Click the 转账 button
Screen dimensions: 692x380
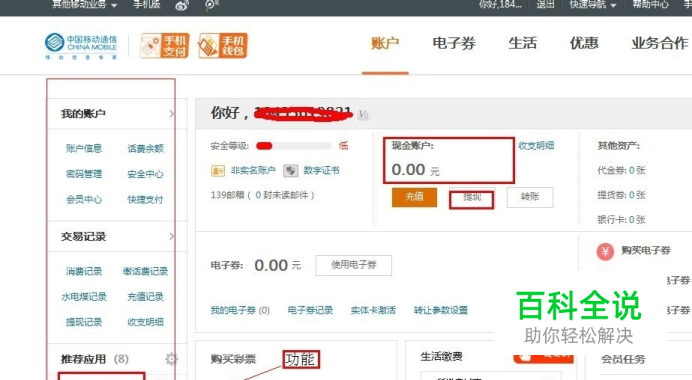click(530, 197)
